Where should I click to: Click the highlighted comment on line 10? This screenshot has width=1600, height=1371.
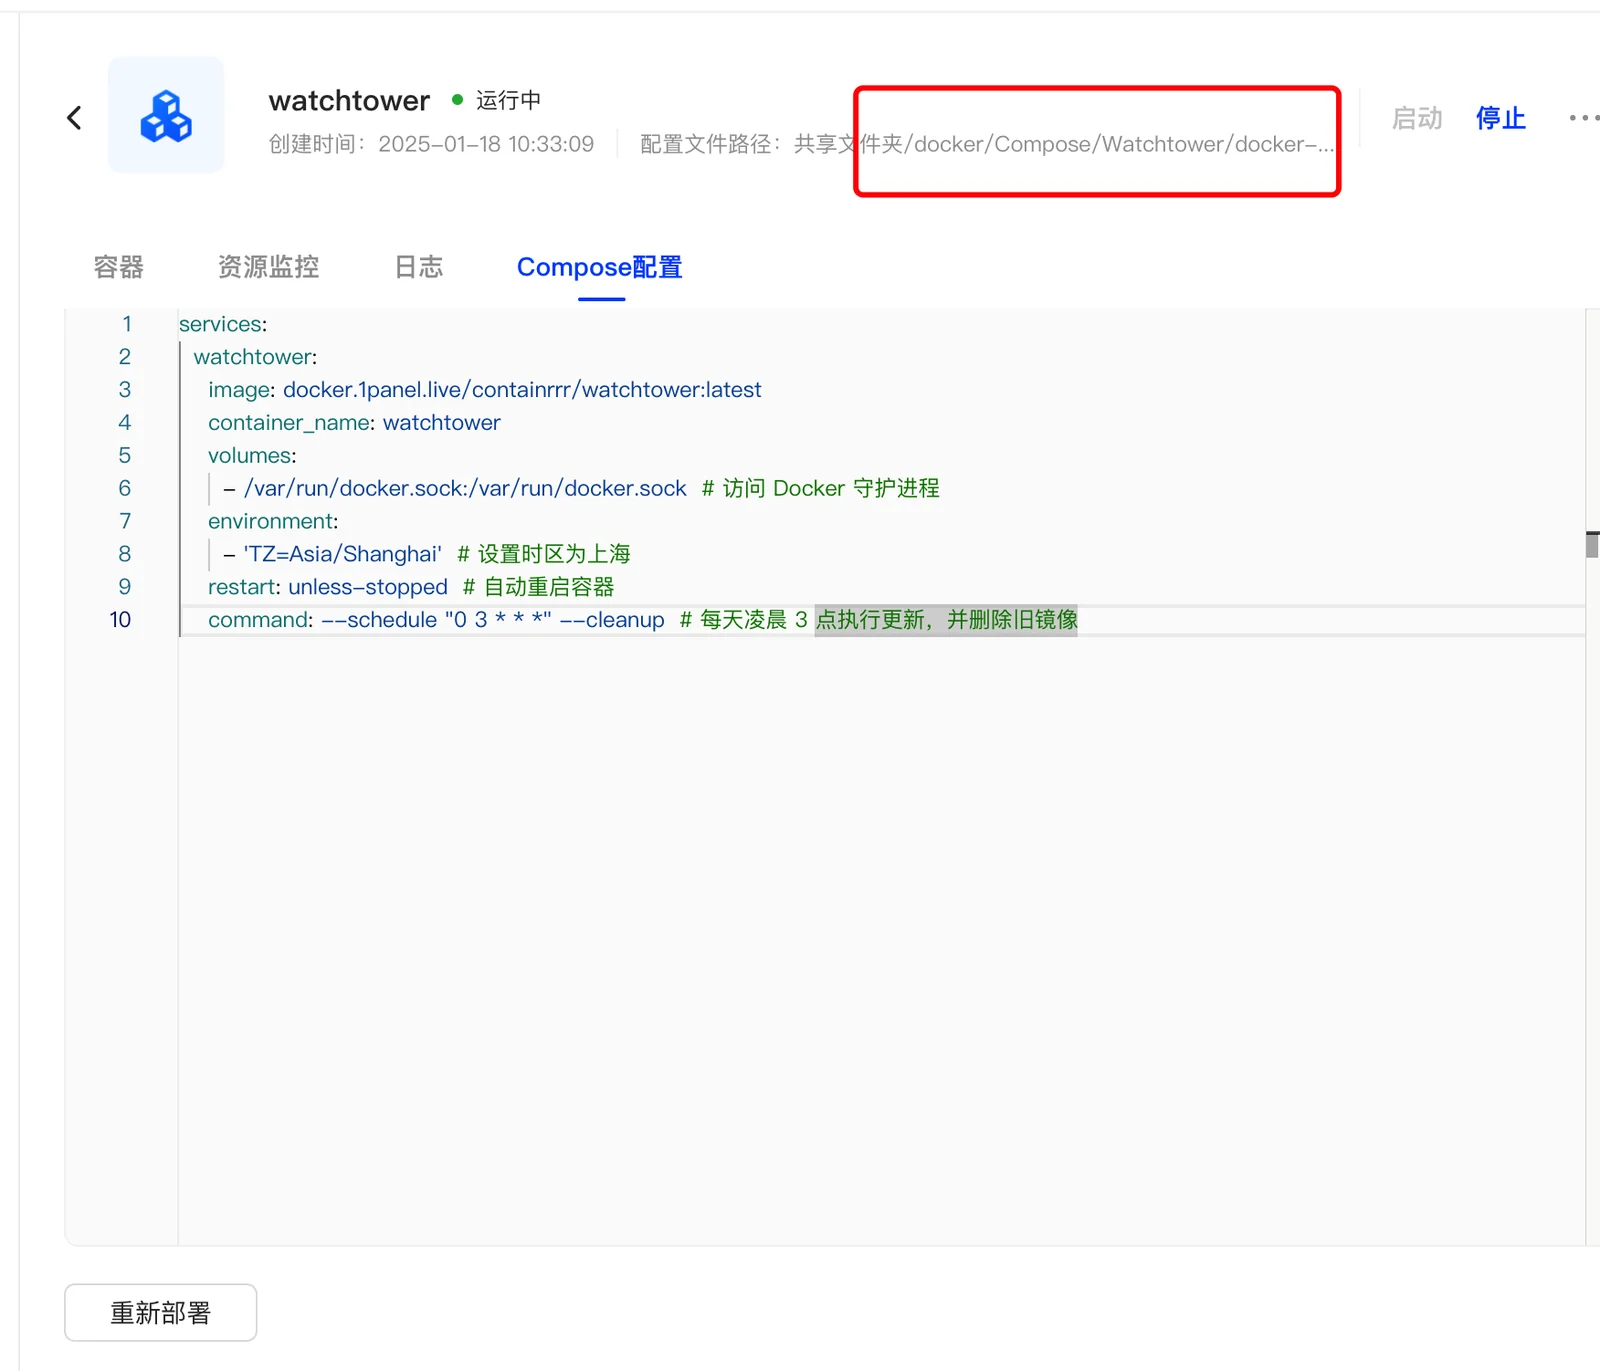pyautogui.click(x=945, y=620)
